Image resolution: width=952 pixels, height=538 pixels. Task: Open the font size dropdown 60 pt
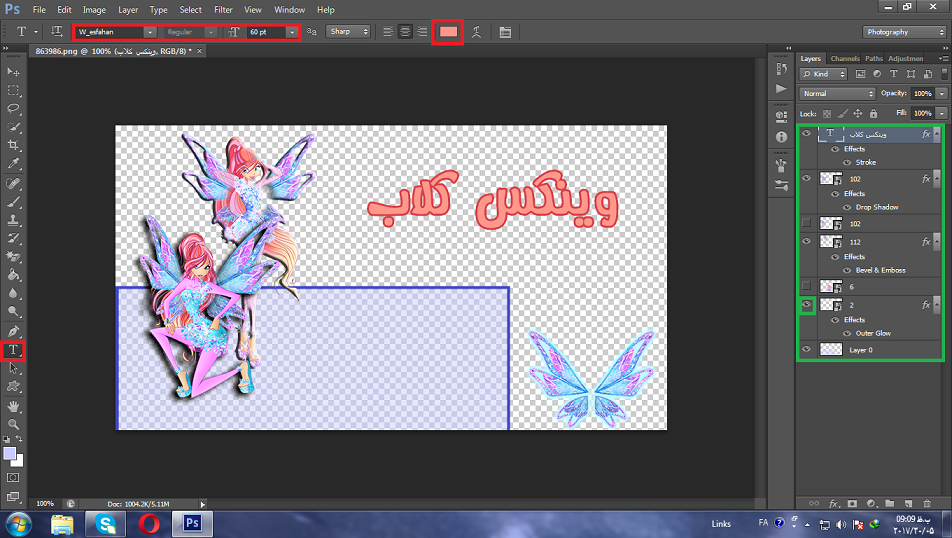click(292, 32)
